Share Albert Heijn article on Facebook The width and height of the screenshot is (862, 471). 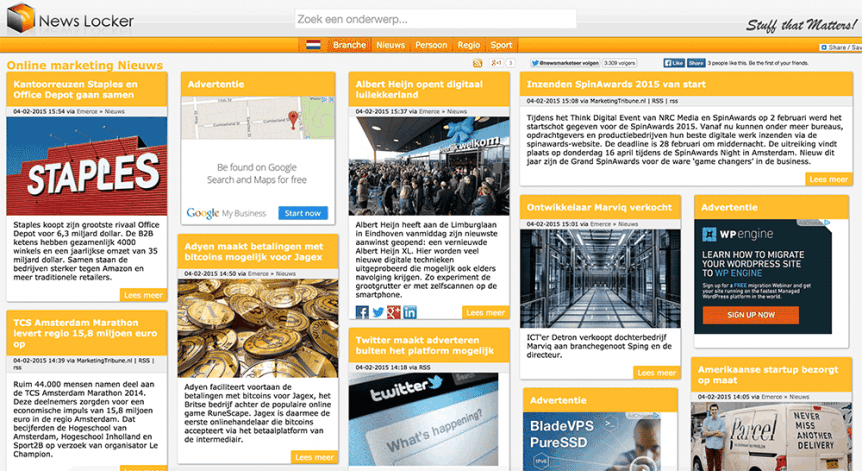point(362,312)
